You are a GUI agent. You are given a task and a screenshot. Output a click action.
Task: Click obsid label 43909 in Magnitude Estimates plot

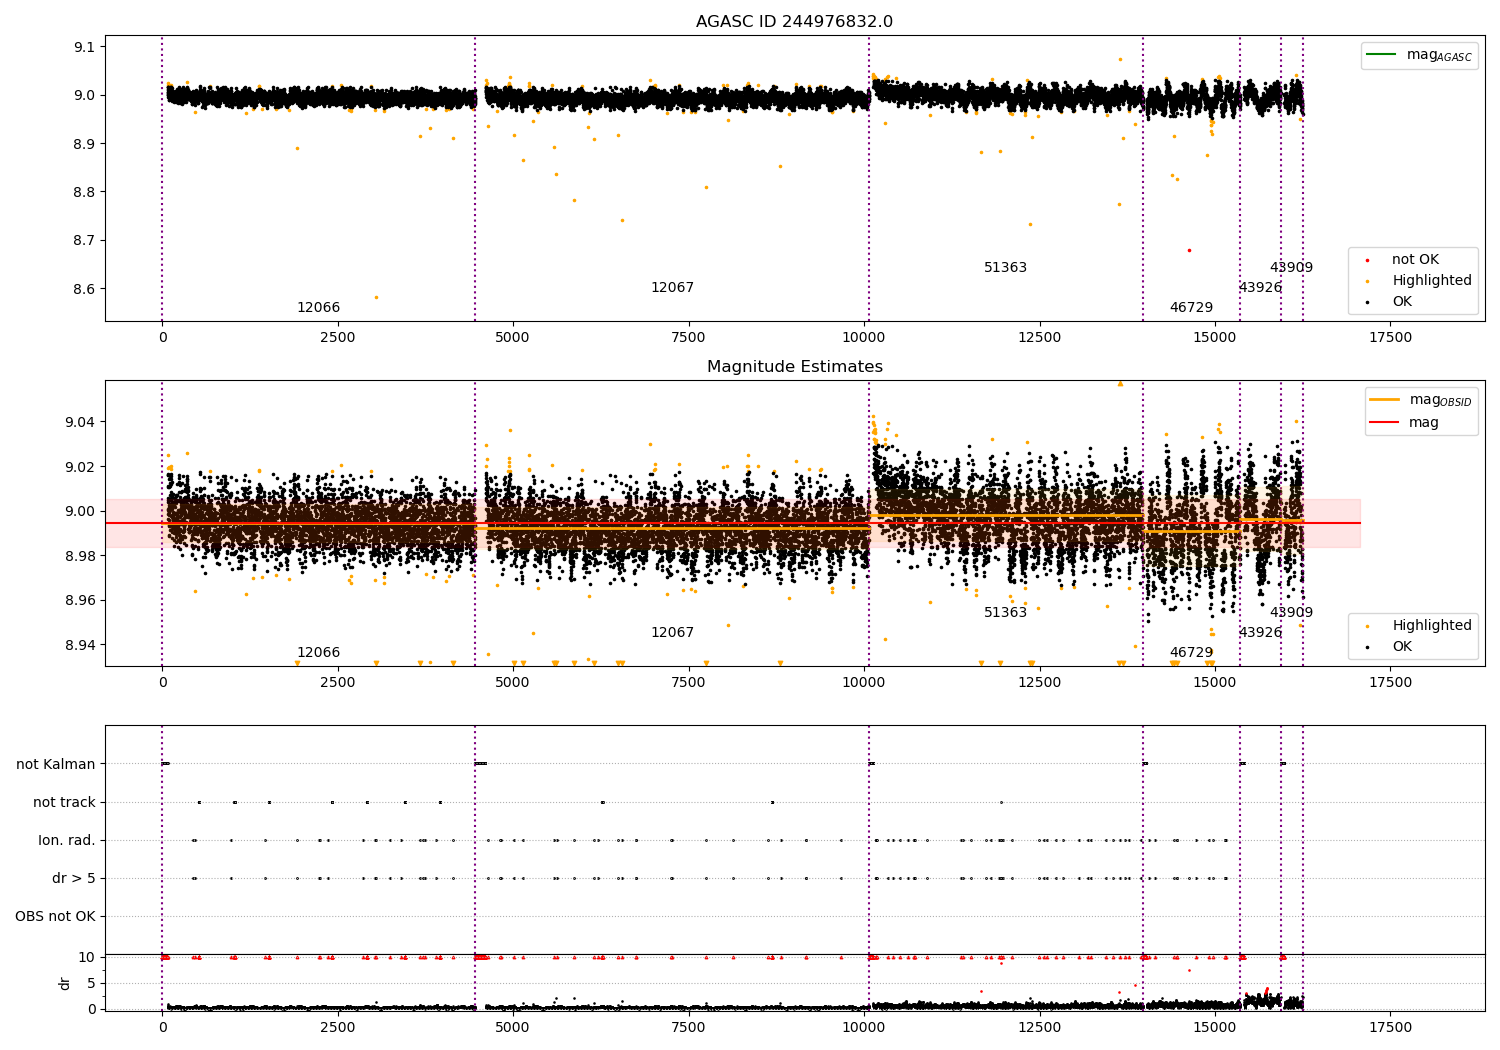(1291, 613)
